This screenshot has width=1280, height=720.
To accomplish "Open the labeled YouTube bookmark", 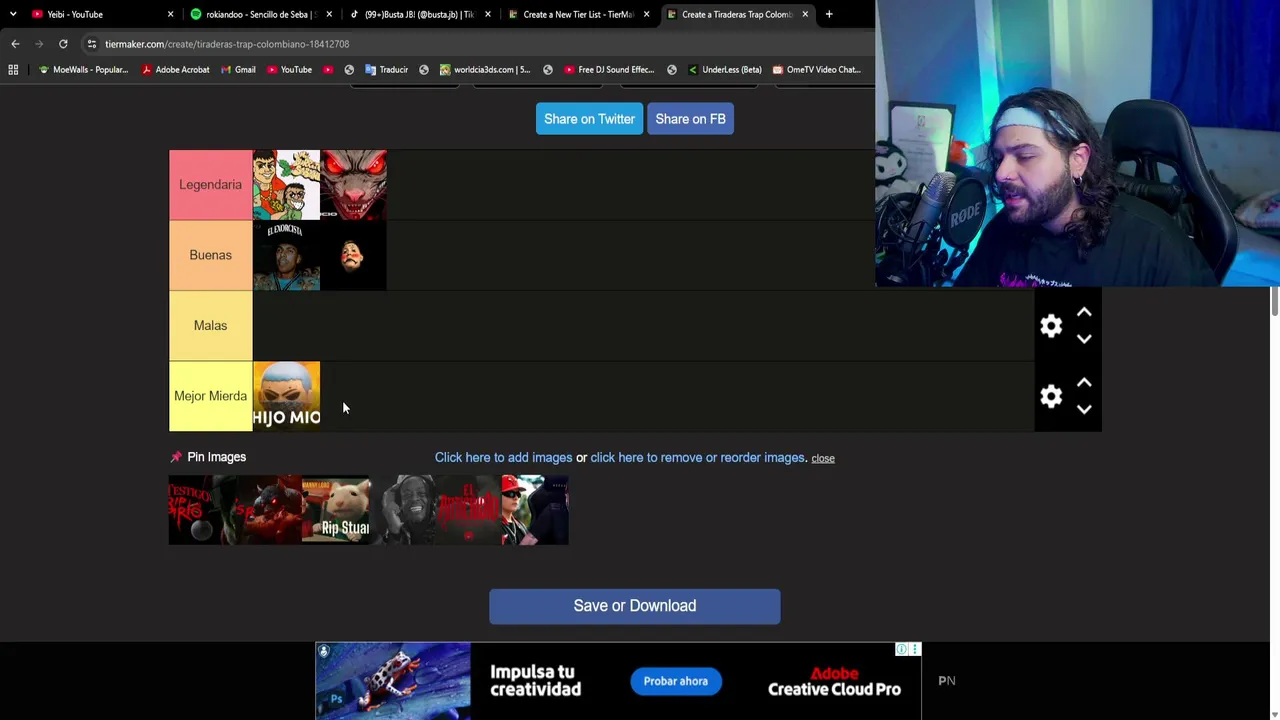I will (290, 70).
